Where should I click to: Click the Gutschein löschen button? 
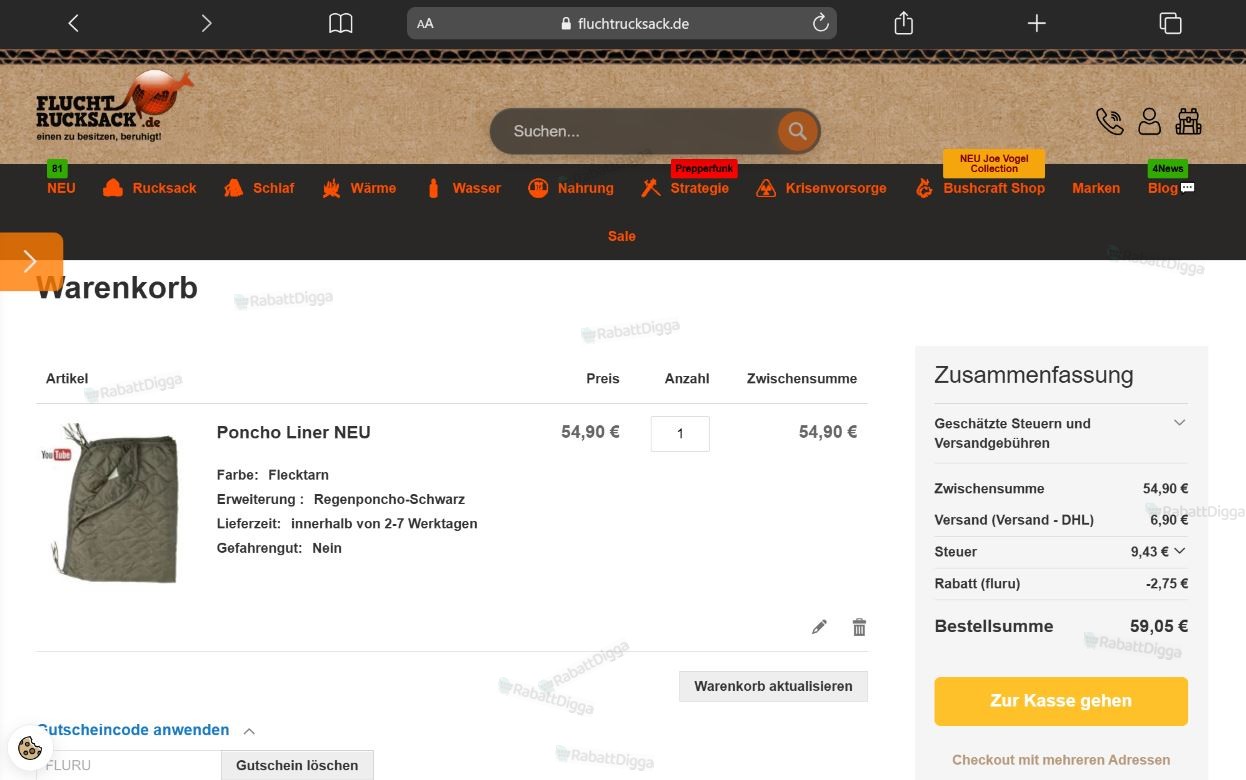(297, 765)
